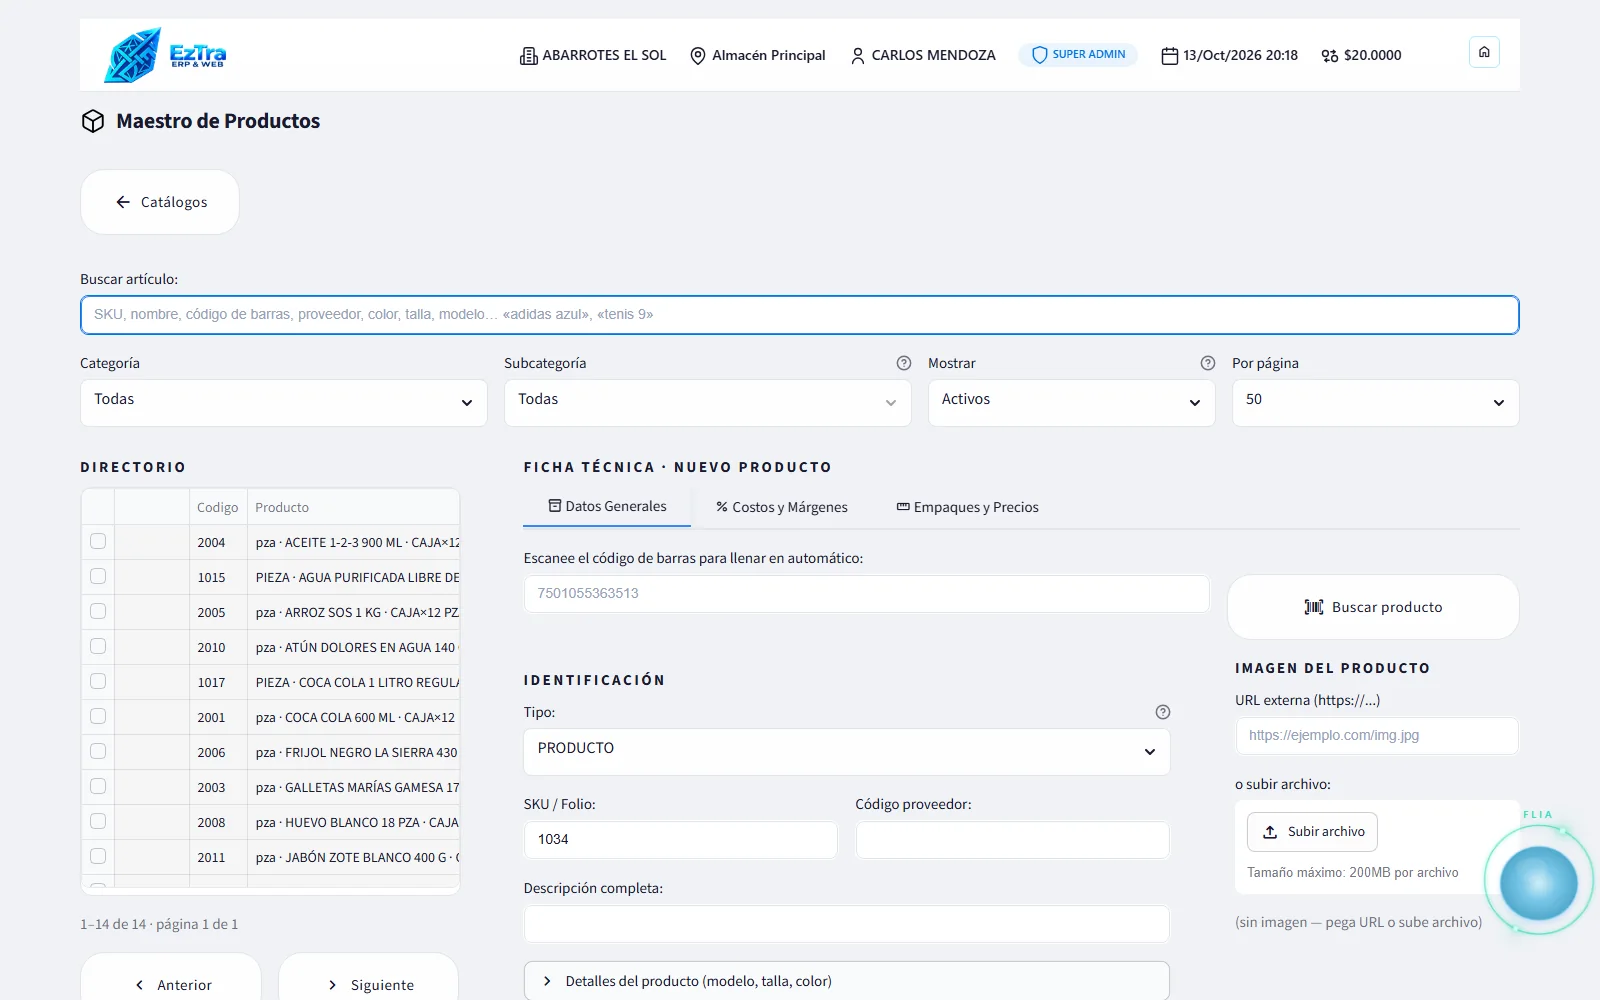Click the Buscar producto button
Screen dimensions: 1600x1000
pyautogui.click(x=1373, y=607)
